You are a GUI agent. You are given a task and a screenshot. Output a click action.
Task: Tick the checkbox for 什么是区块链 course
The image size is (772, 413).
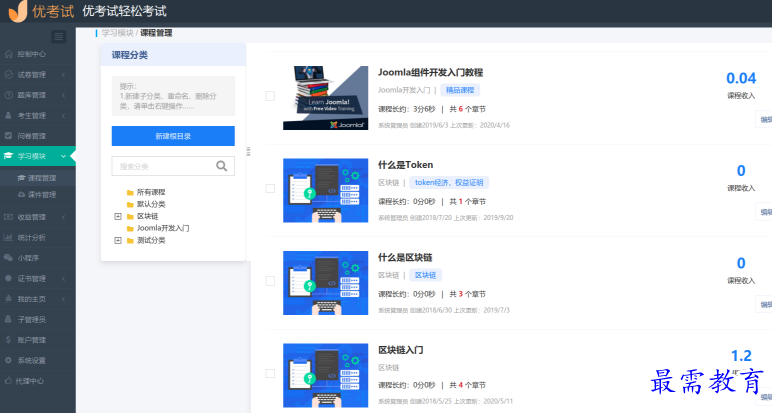point(270,281)
